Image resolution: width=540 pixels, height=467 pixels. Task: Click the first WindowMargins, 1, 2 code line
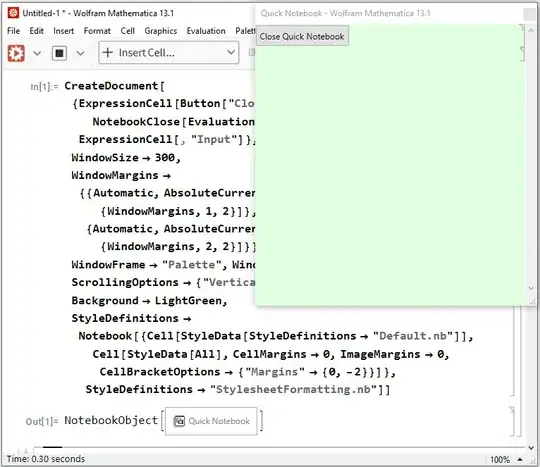point(178,211)
